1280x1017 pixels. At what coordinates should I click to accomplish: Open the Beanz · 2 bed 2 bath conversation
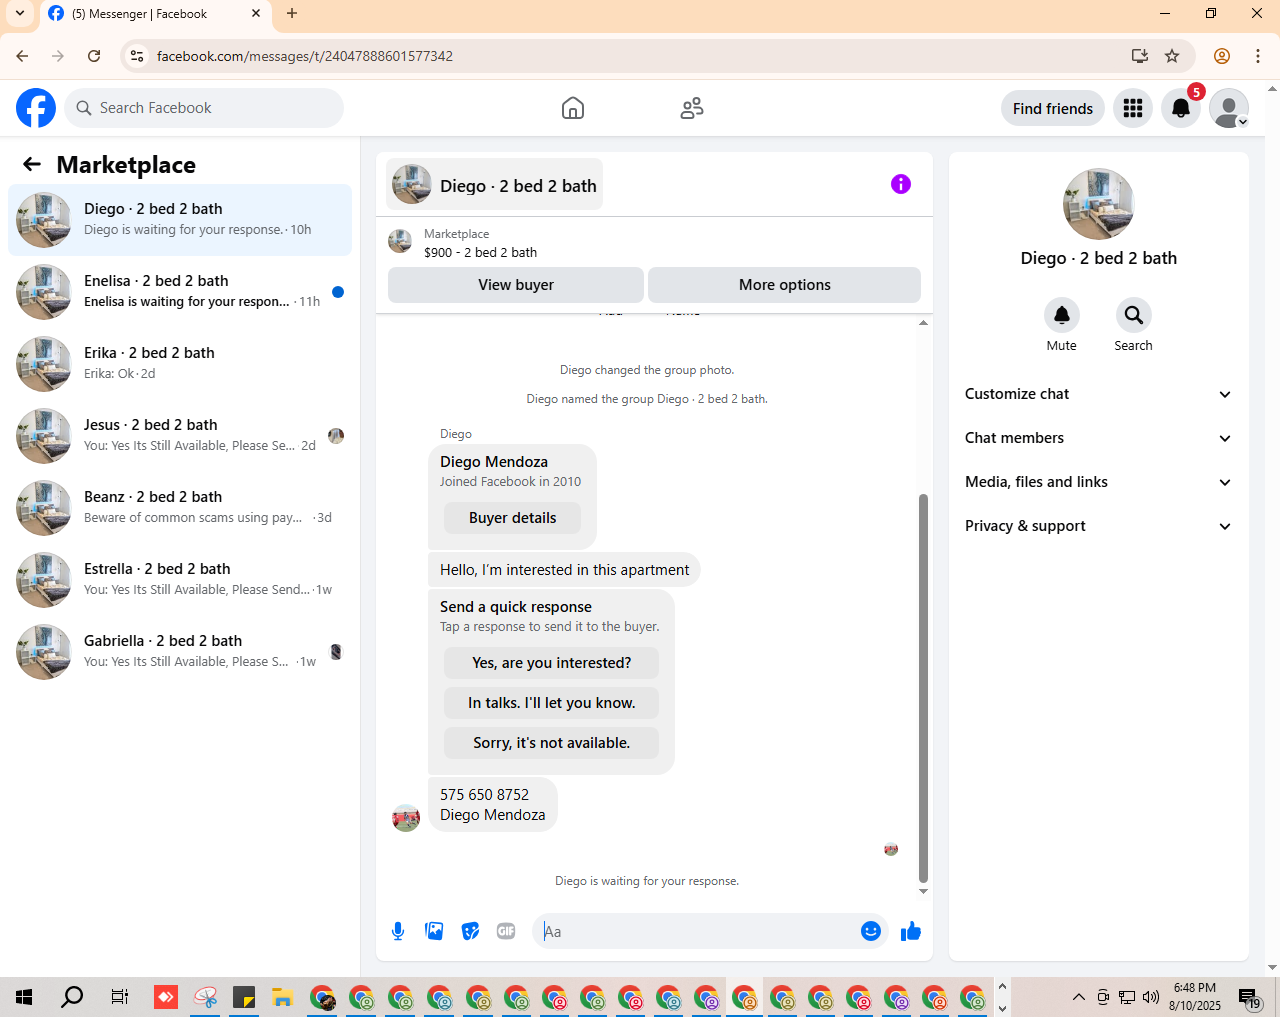180,508
